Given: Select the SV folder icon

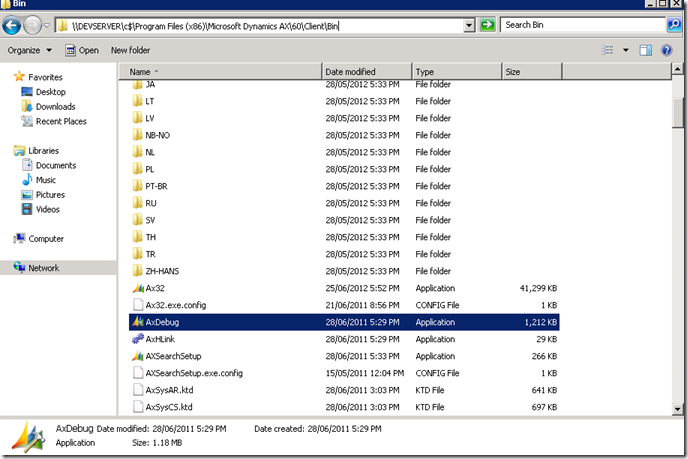Looking at the screenshot, I should [x=137, y=220].
